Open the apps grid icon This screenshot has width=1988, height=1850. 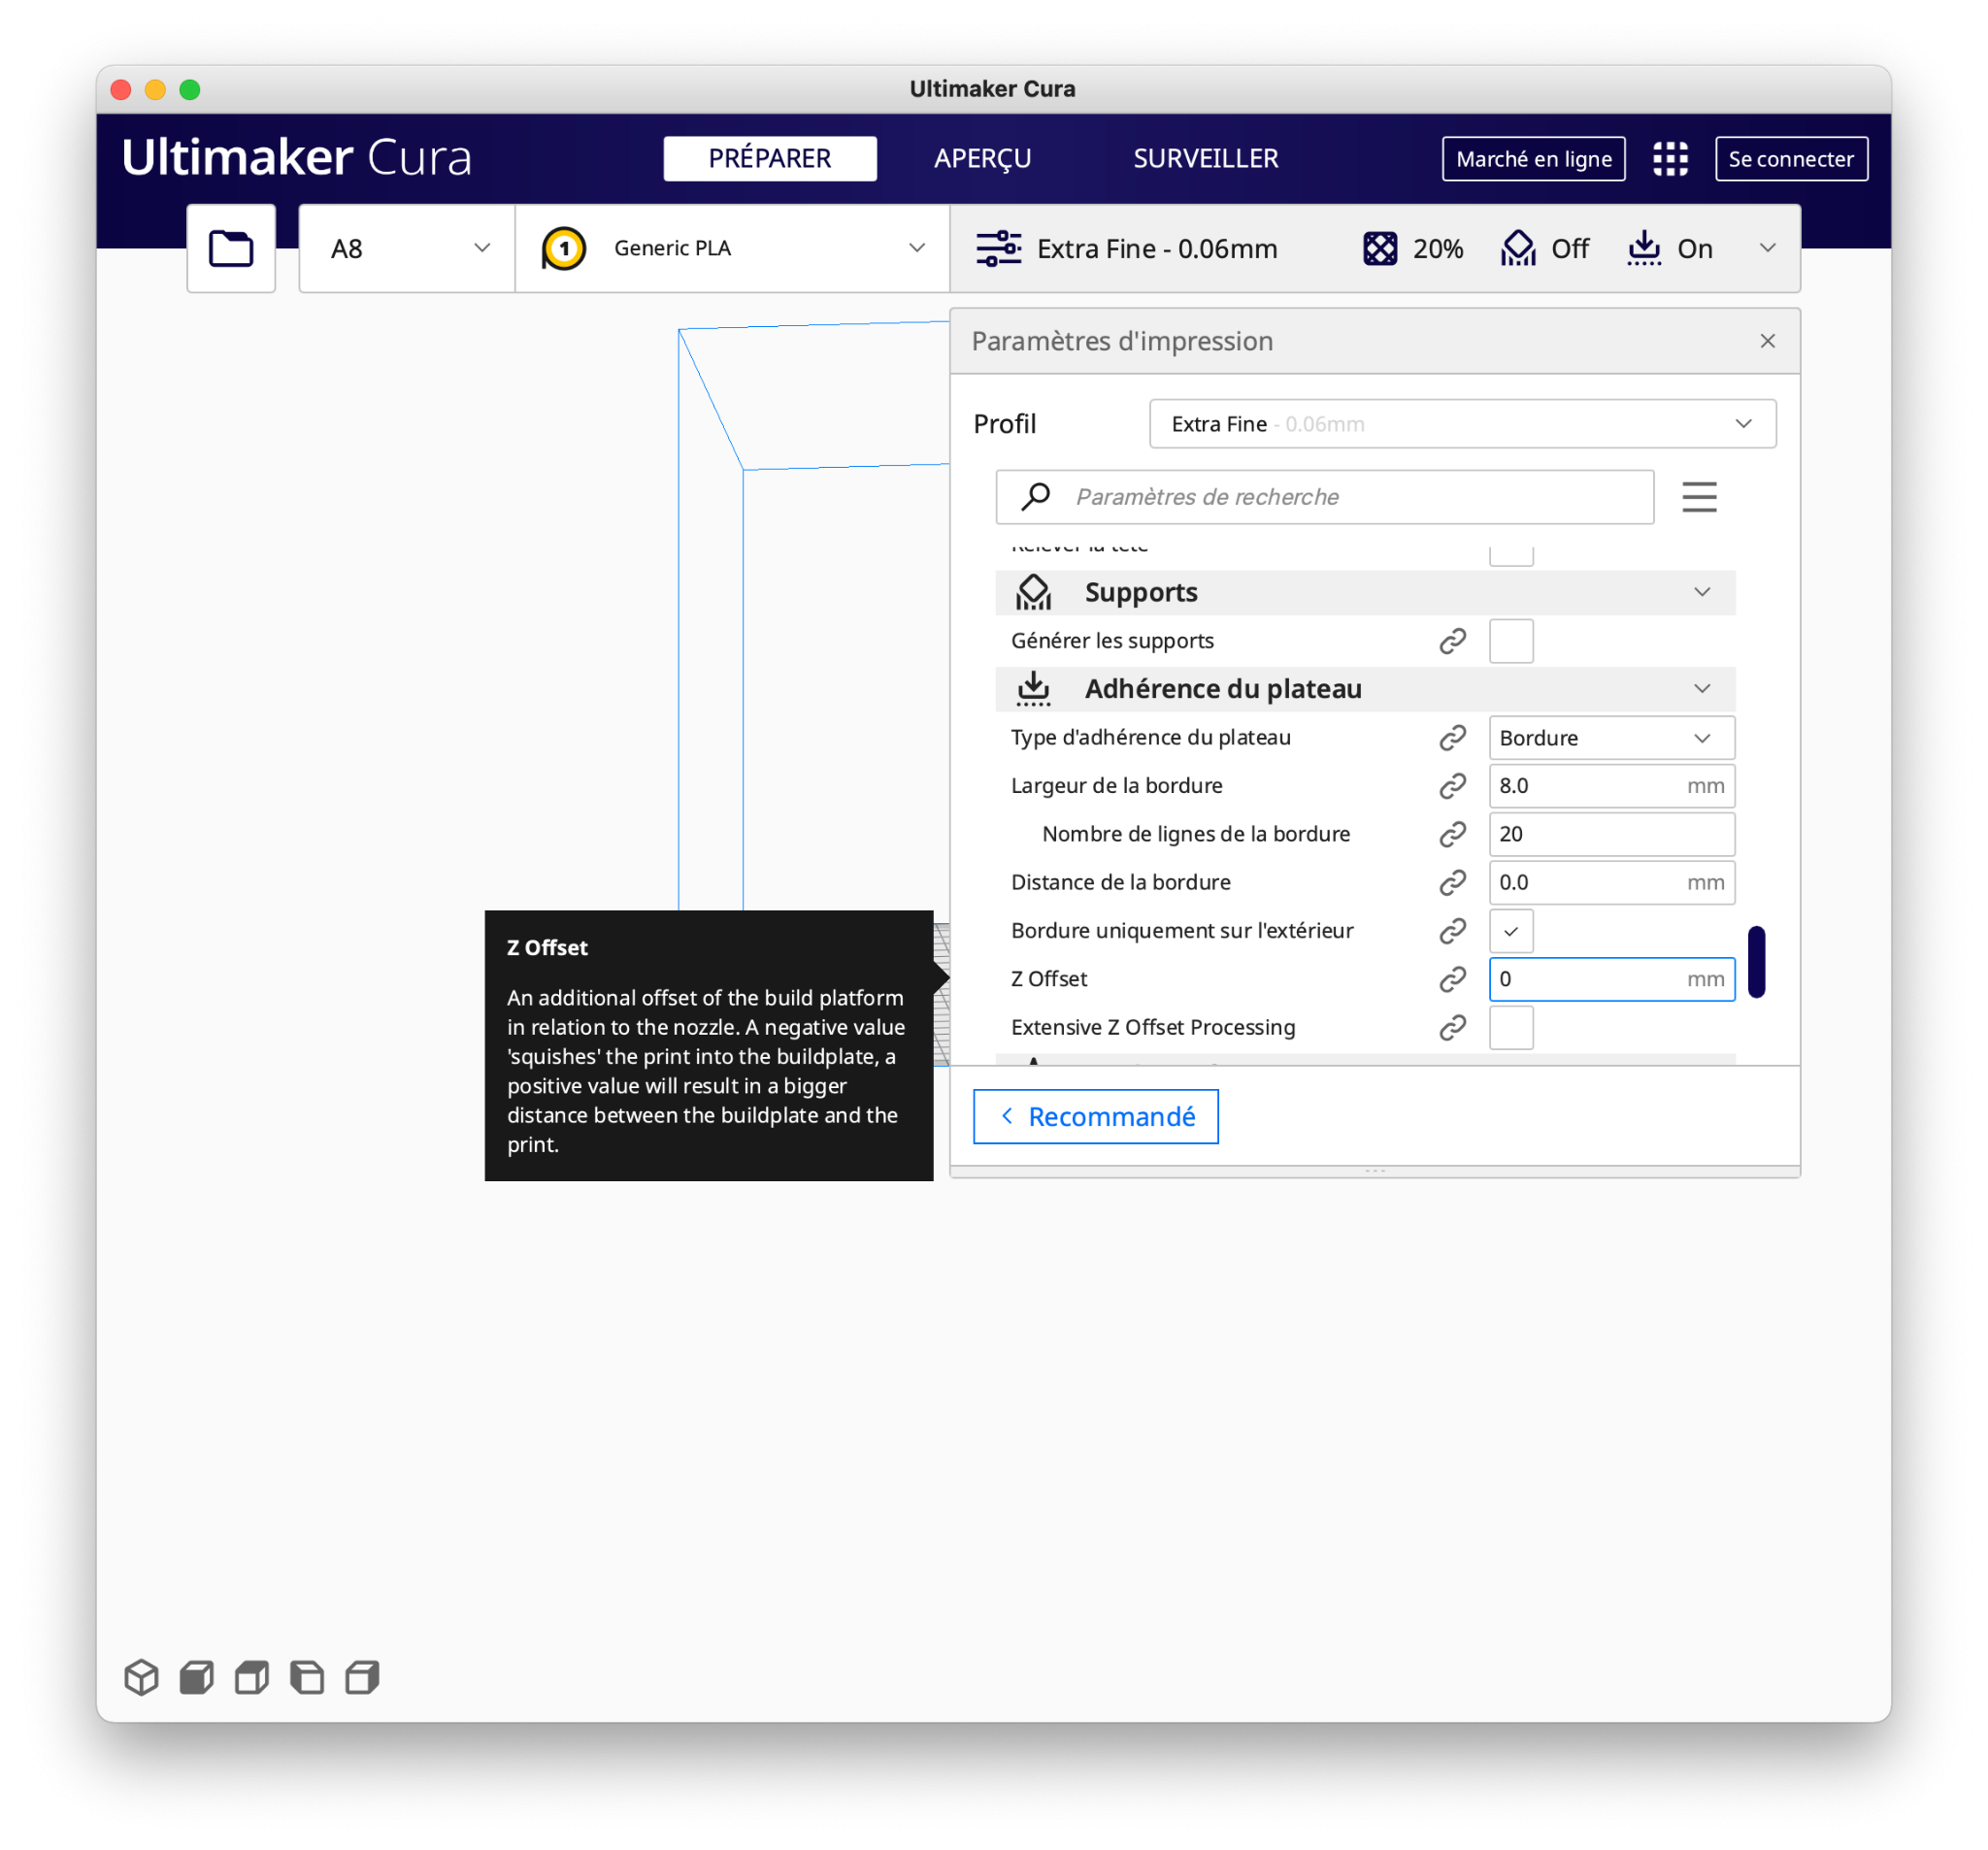click(1670, 159)
